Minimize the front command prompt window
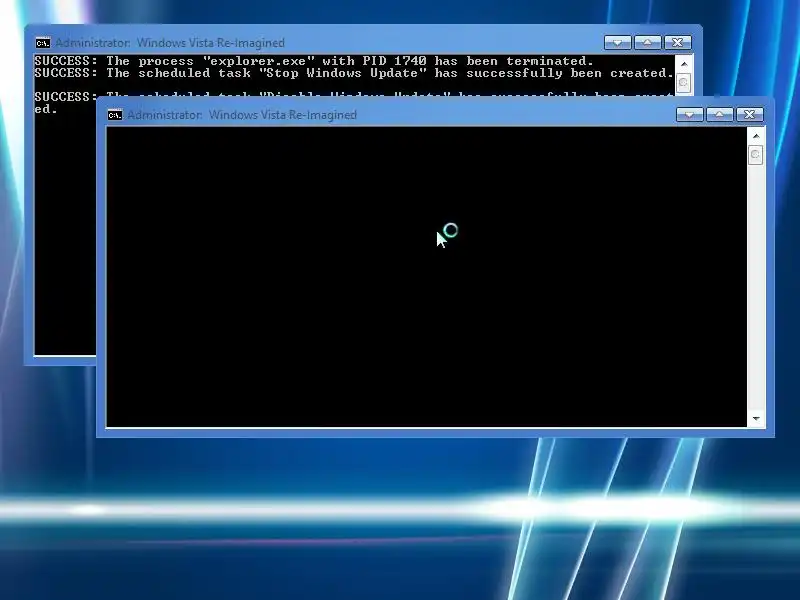The image size is (800, 600). click(x=689, y=114)
